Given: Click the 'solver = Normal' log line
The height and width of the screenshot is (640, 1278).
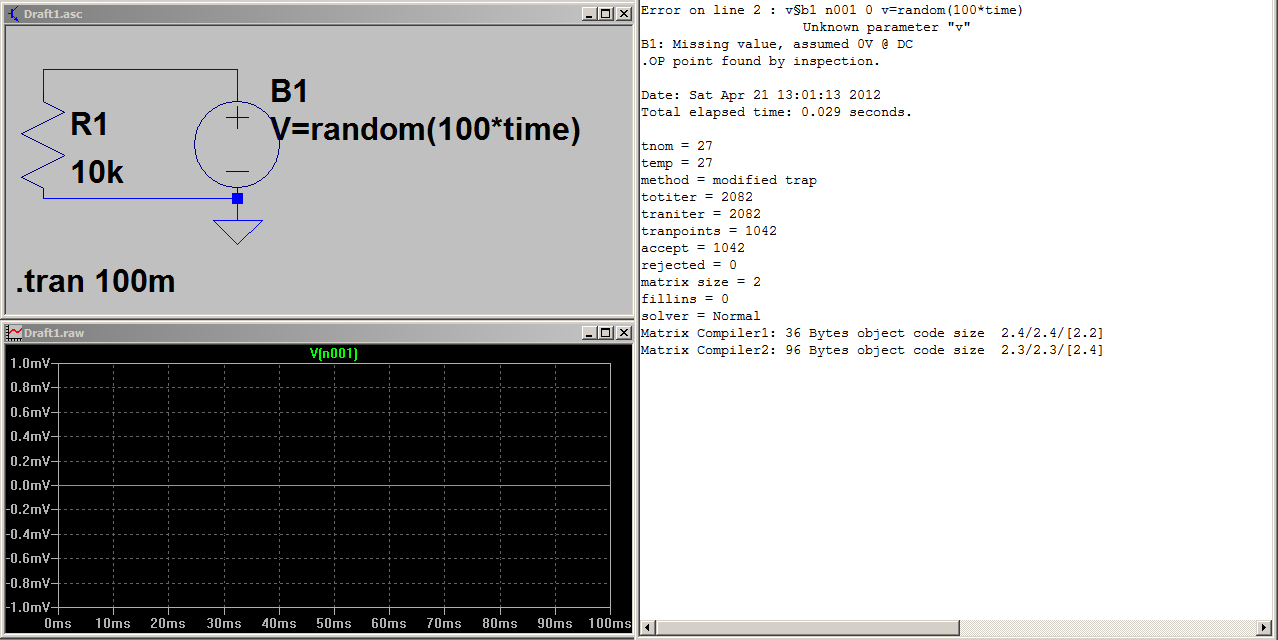Looking at the screenshot, I should [701, 316].
